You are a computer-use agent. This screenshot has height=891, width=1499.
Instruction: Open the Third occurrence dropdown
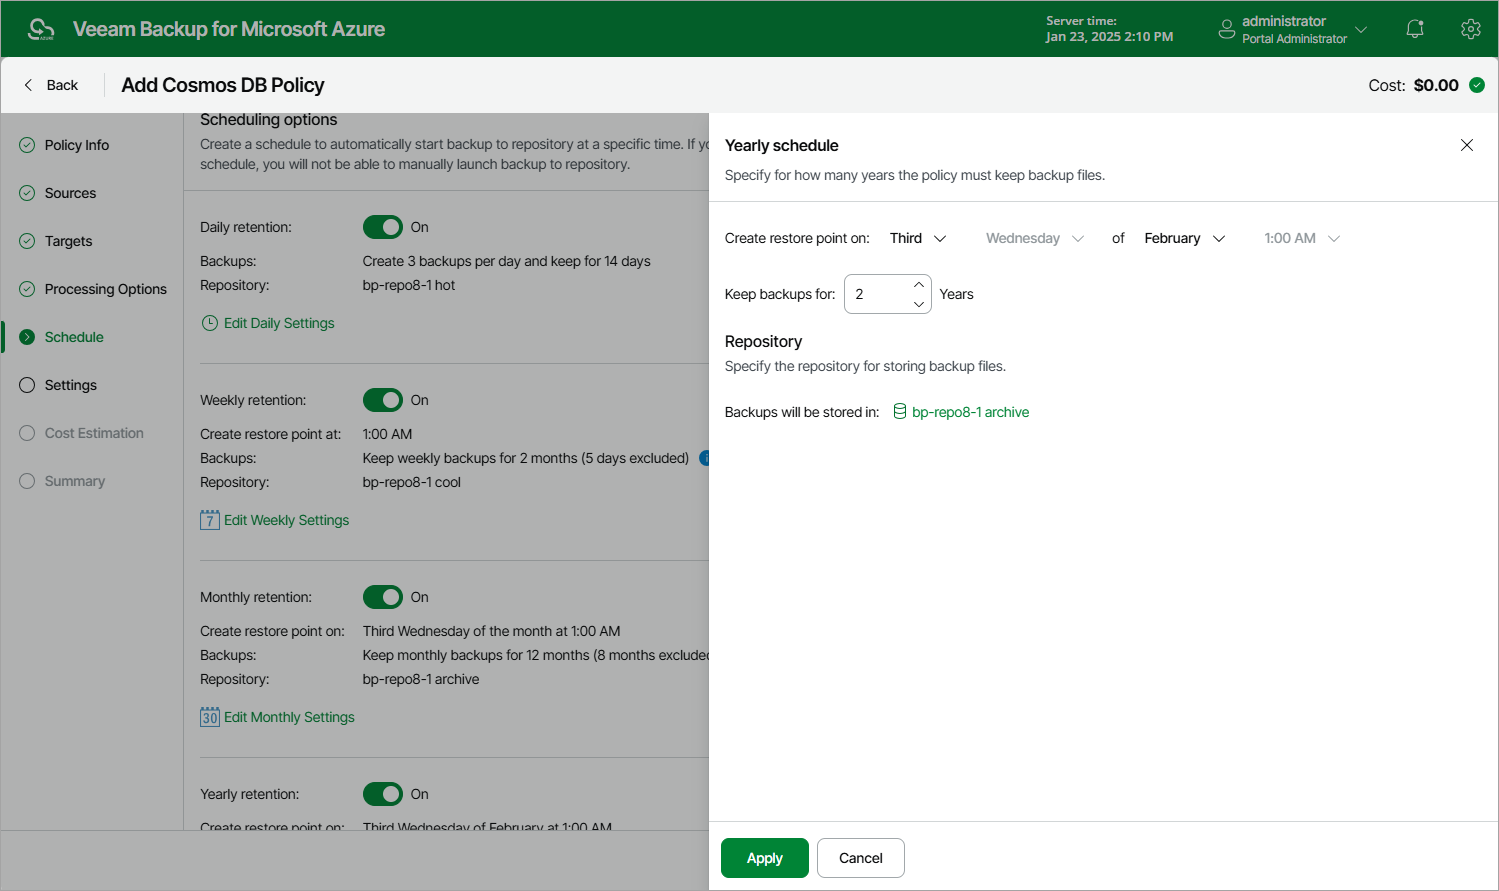pos(918,238)
